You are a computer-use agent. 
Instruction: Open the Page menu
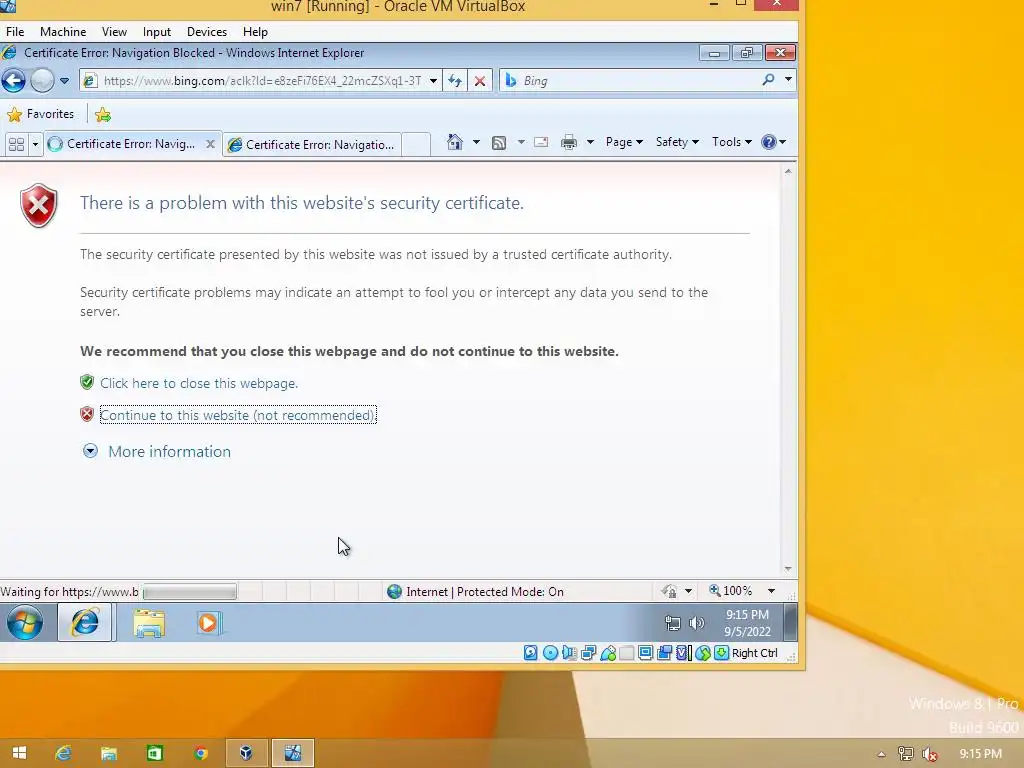624,142
